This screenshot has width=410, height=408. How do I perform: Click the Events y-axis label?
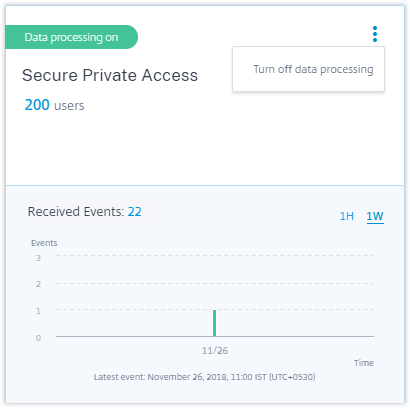[x=44, y=243]
